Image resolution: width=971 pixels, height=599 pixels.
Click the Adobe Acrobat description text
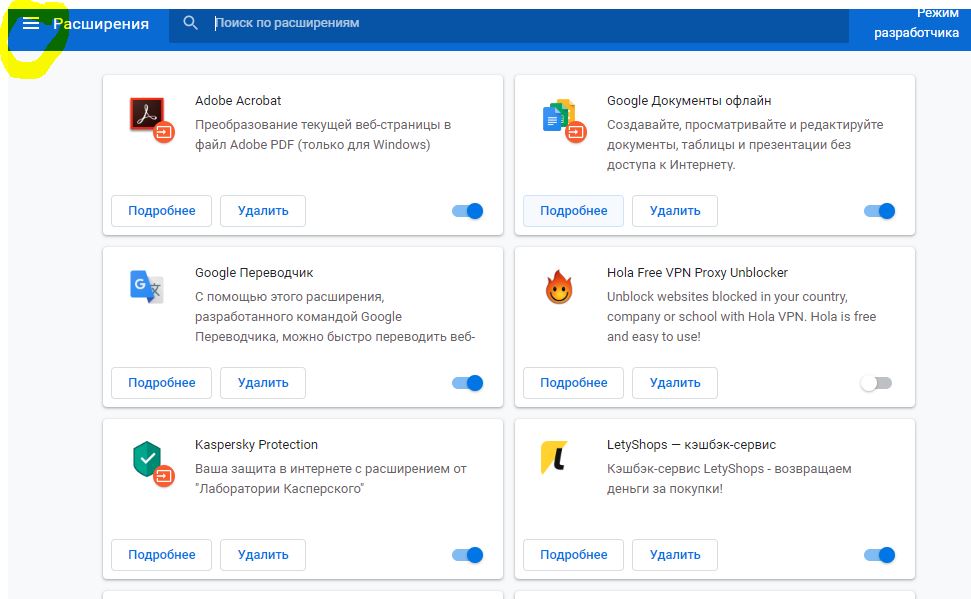coord(323,134)
